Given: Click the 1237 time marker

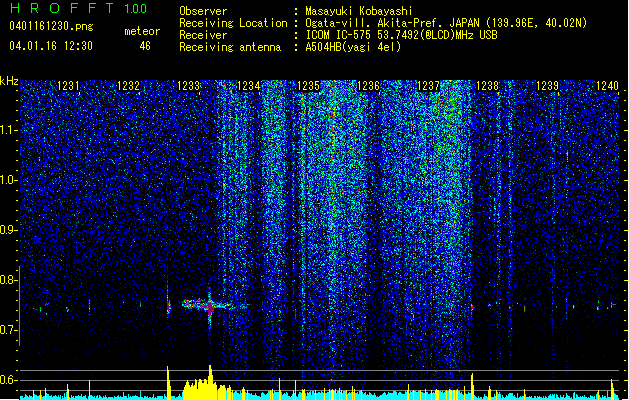Looking at the screenshot, I should [428, 86].
